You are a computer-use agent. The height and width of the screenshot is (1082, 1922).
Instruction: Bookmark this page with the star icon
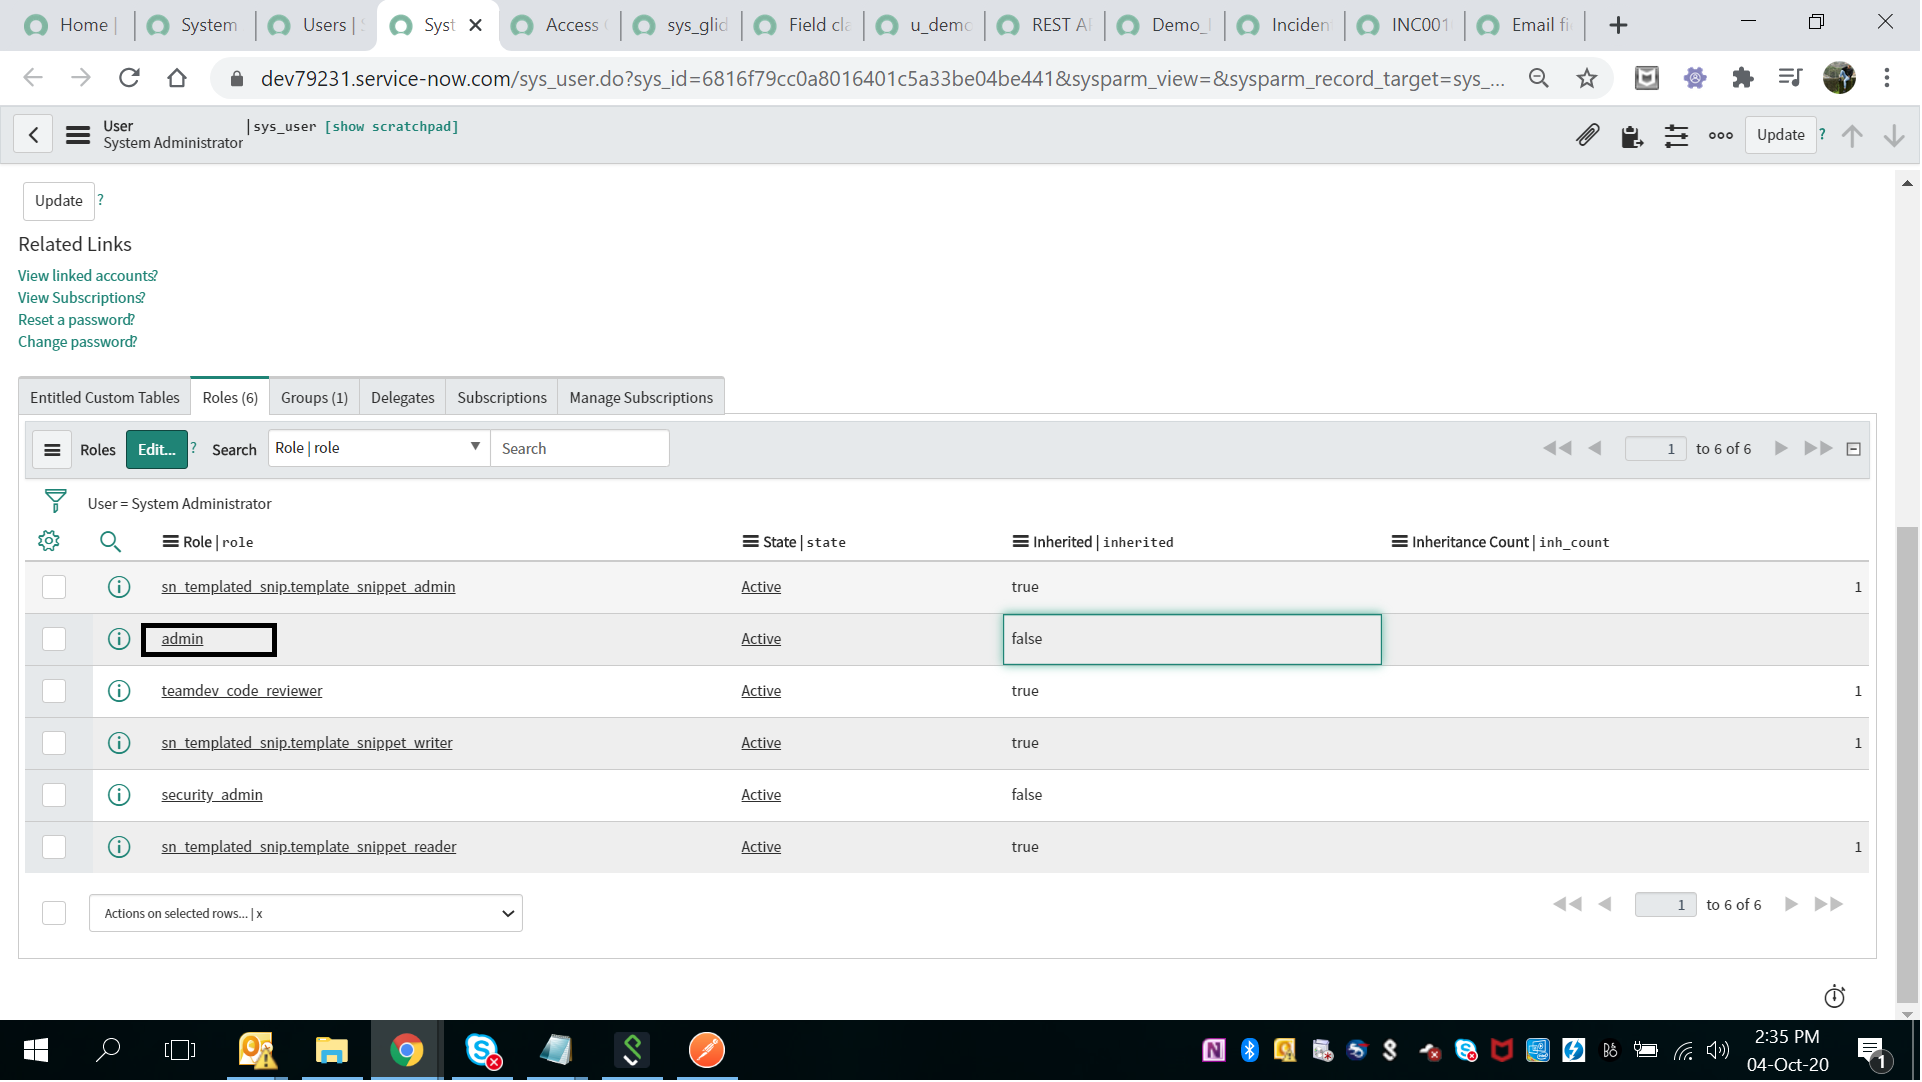1587,78
